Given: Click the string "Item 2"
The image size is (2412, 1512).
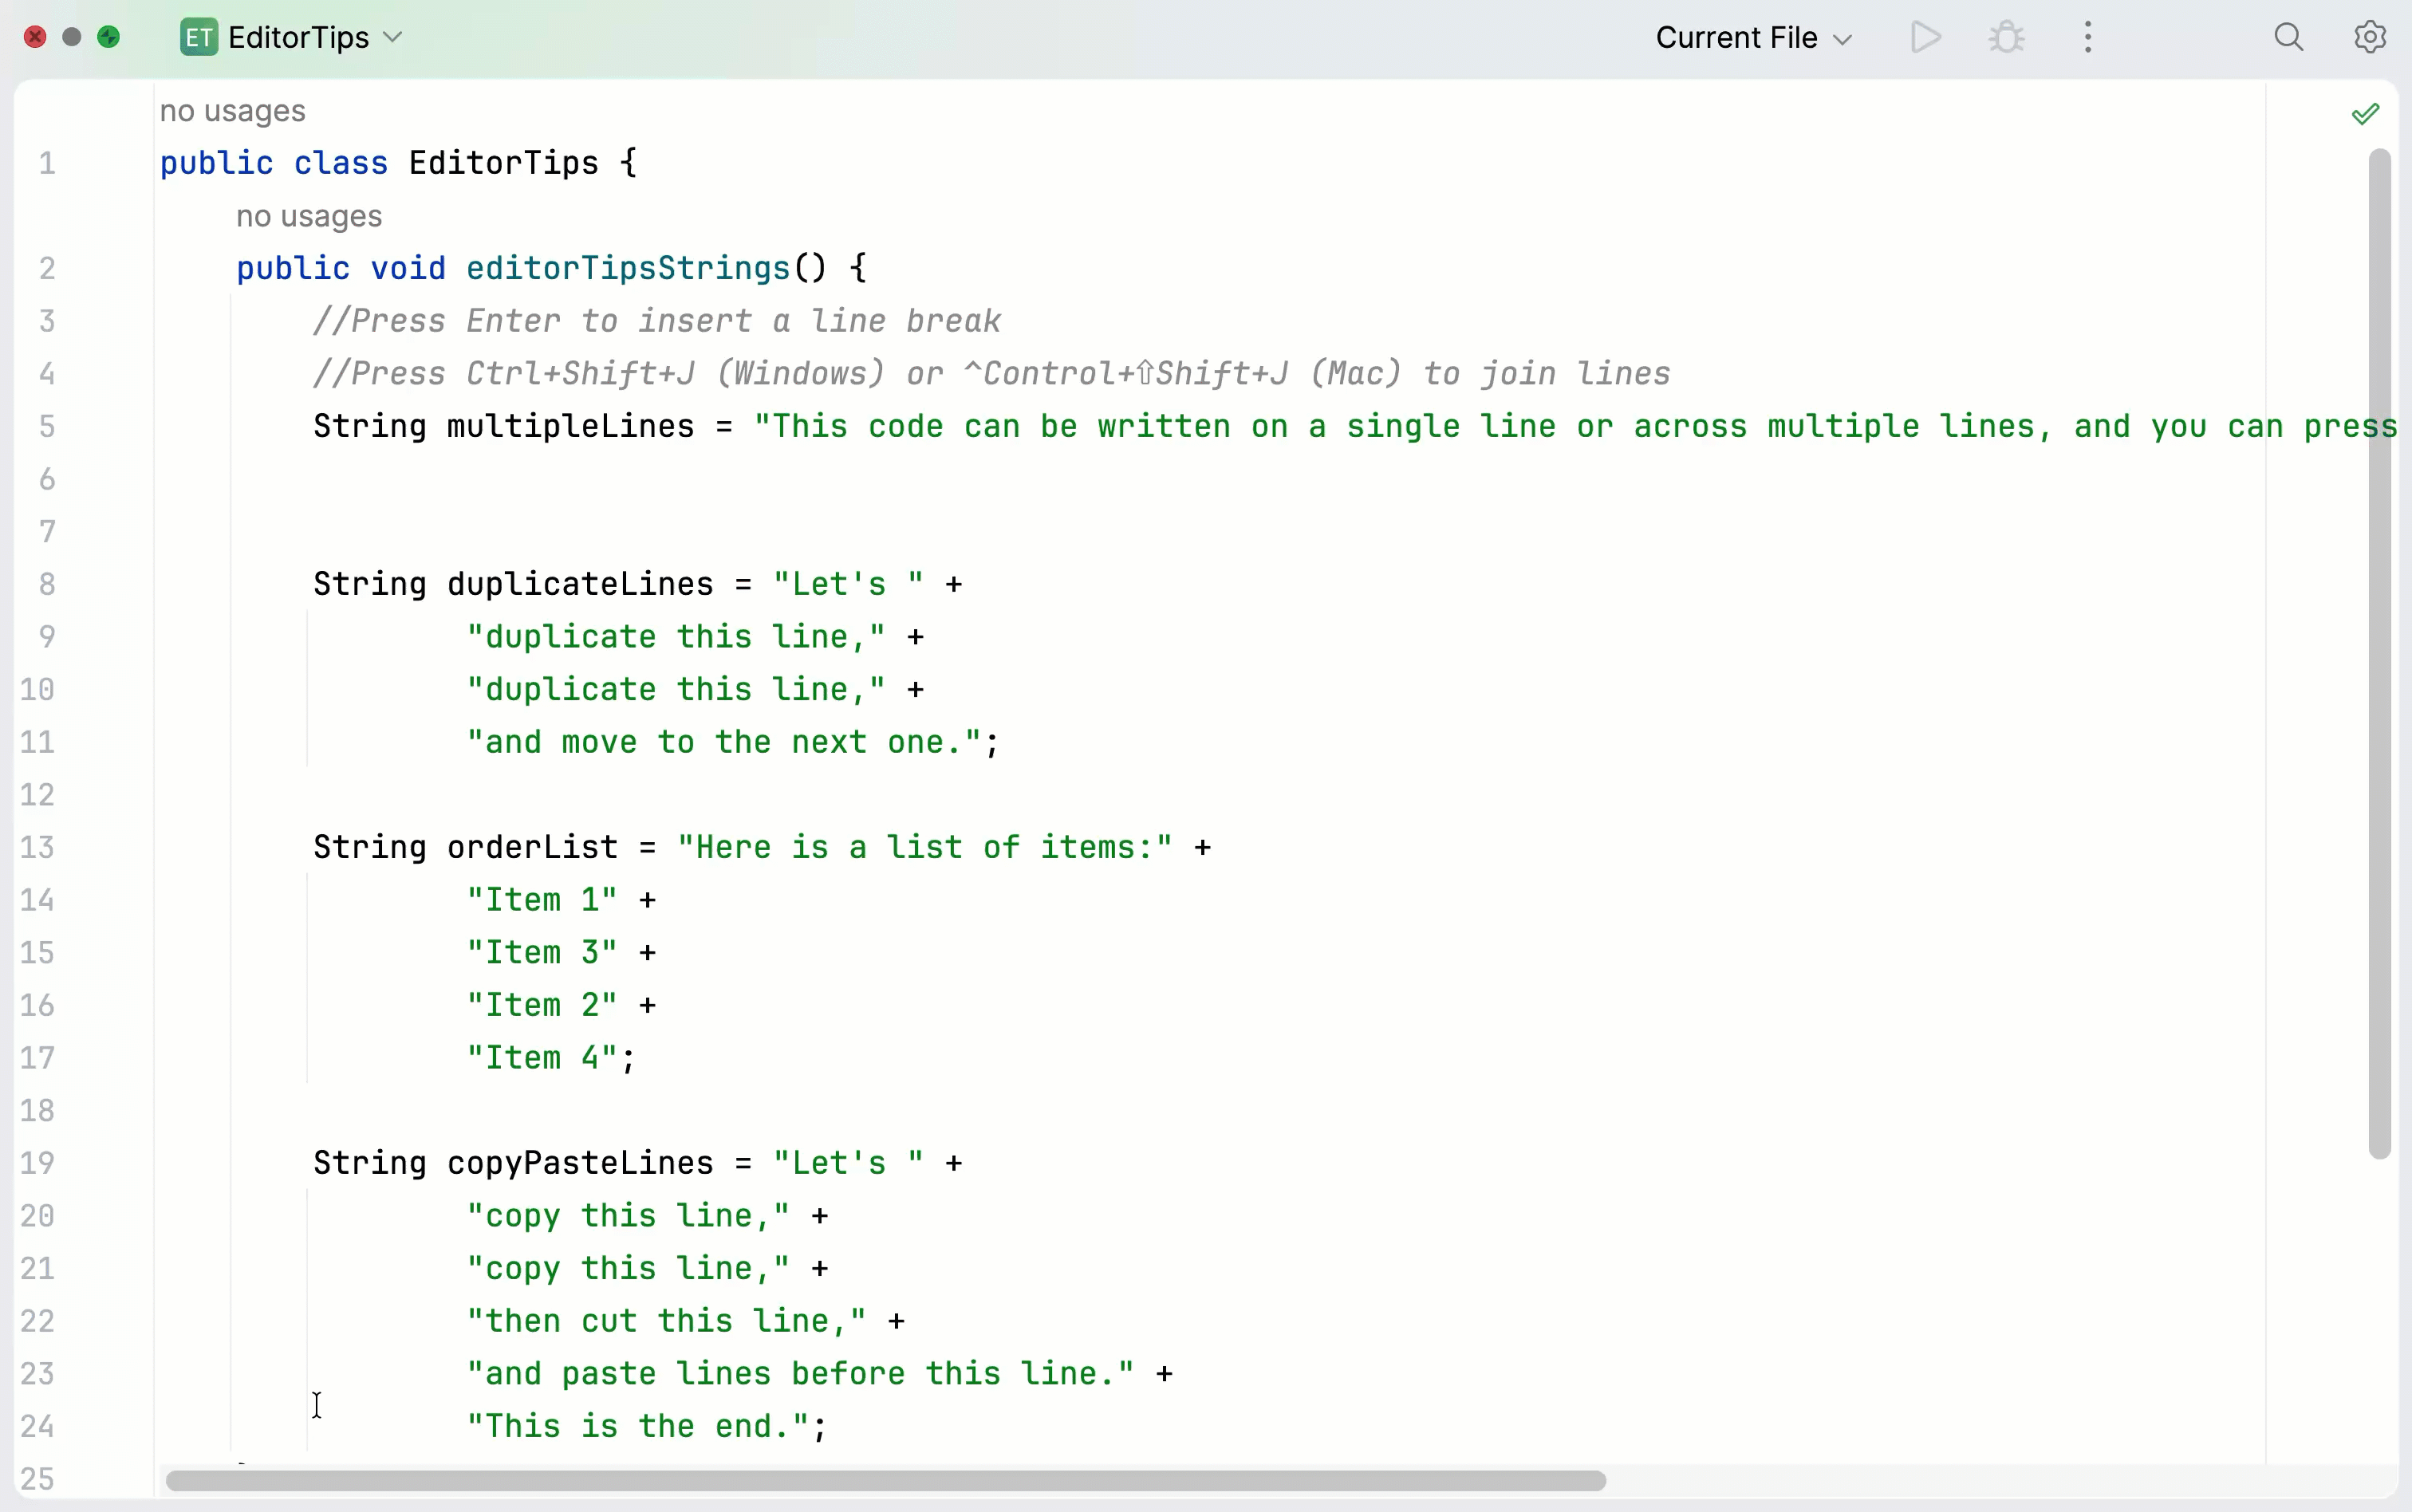Looking at the screenshot, I should [542, 1005].
